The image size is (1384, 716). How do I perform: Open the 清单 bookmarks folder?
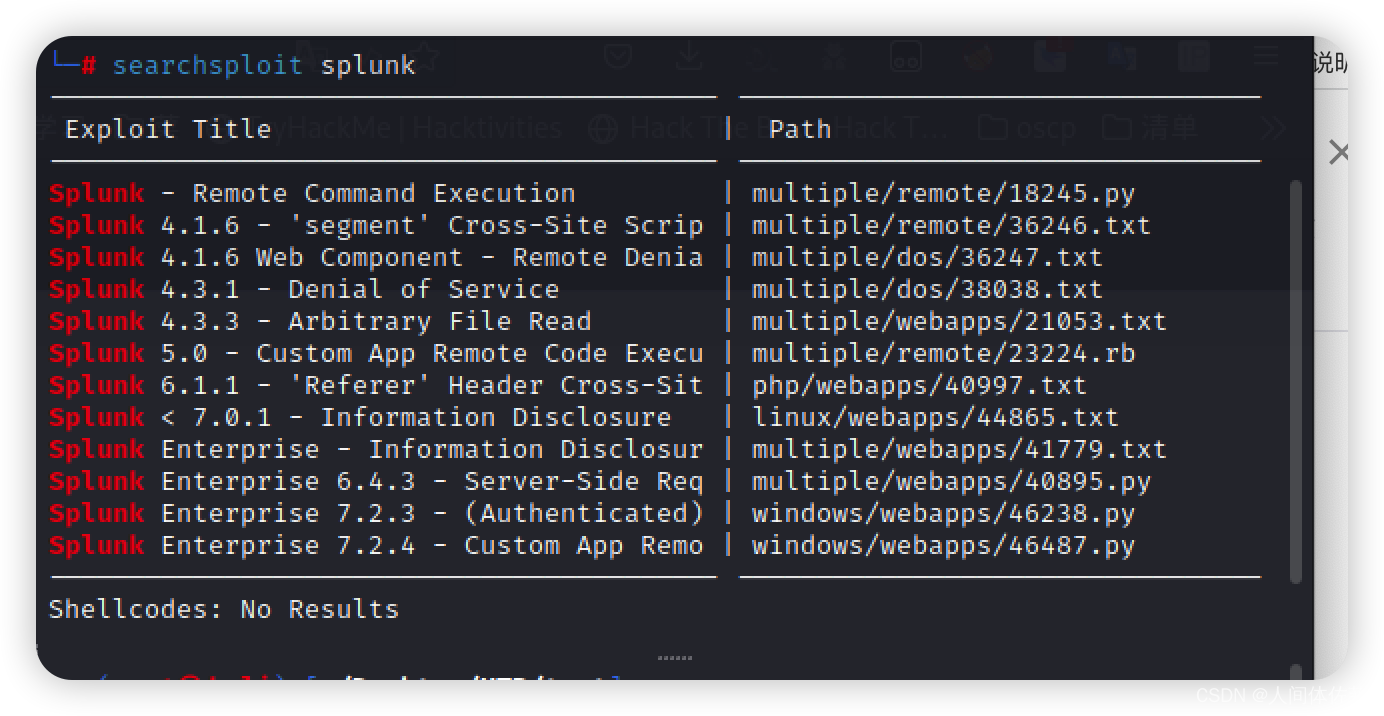point(1149,128)
